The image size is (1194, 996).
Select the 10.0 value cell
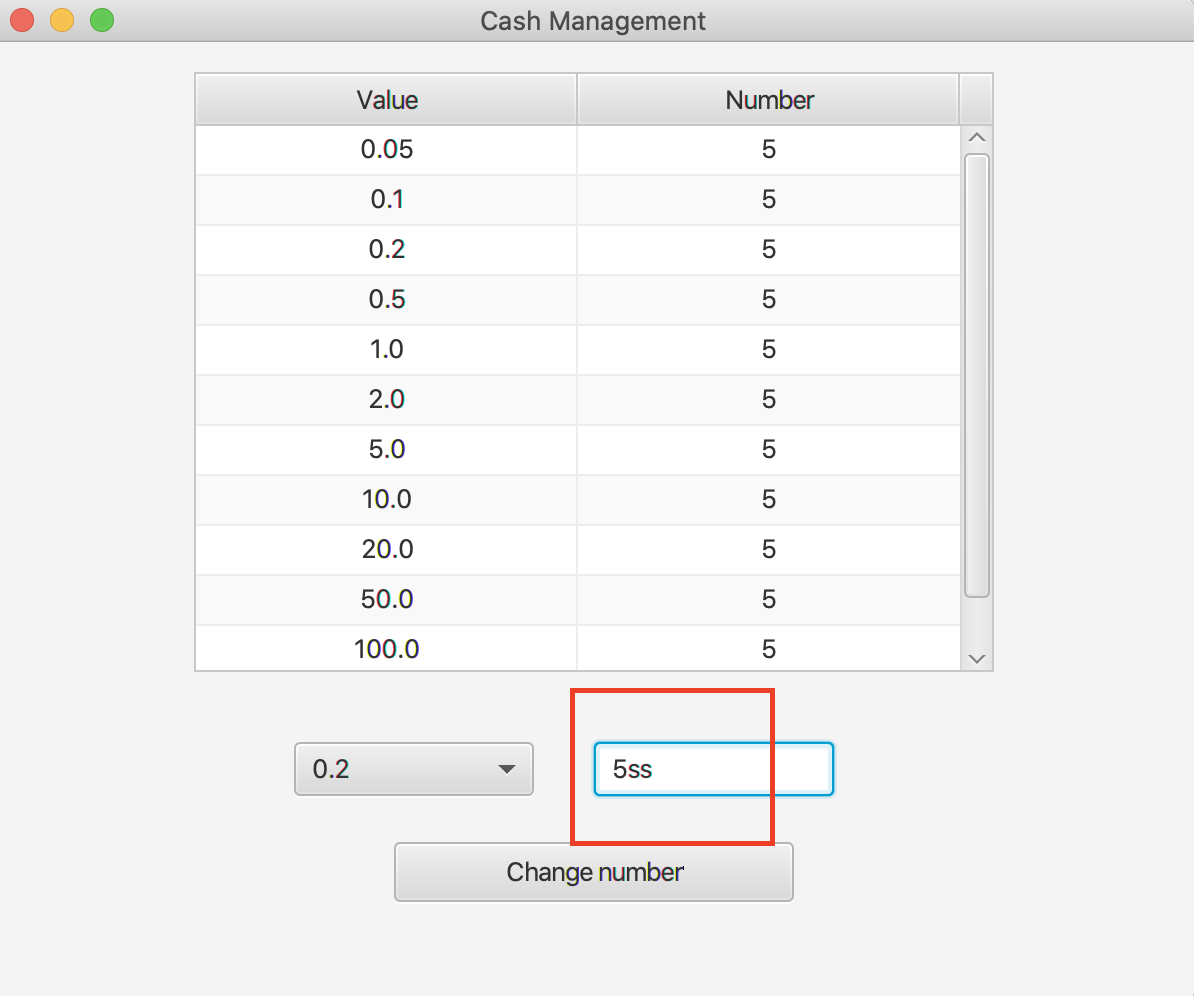click(386, 500)
